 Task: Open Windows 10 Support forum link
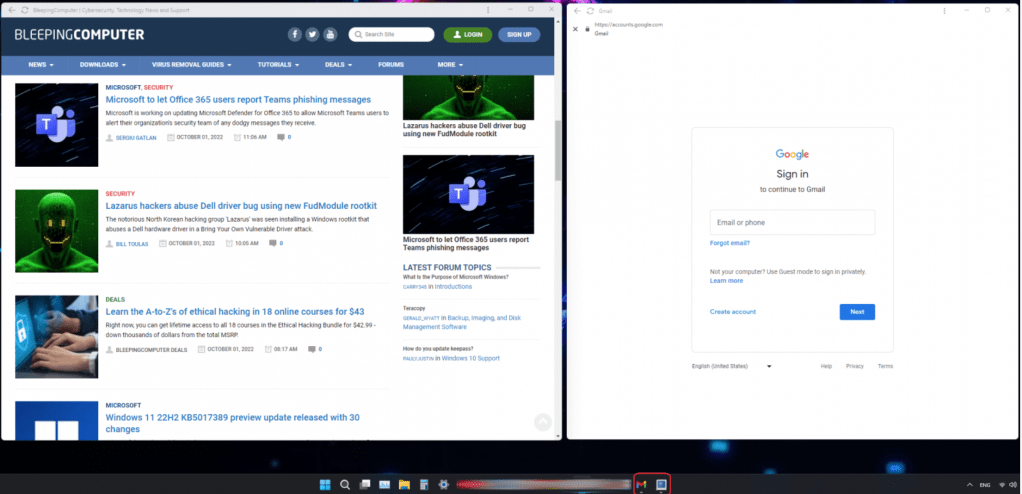click(x=471, y=358)
